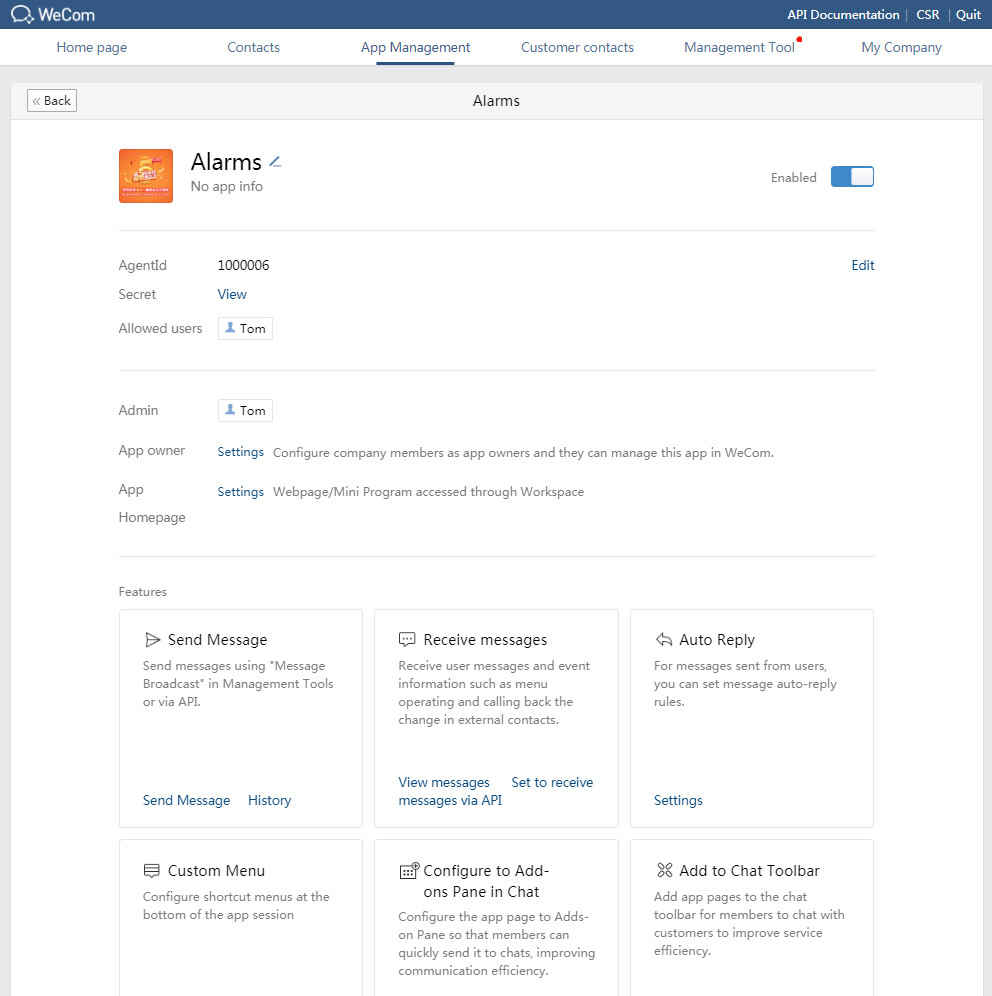Click Quit in the top bar

pyautogui.click(x=968, y=15)
